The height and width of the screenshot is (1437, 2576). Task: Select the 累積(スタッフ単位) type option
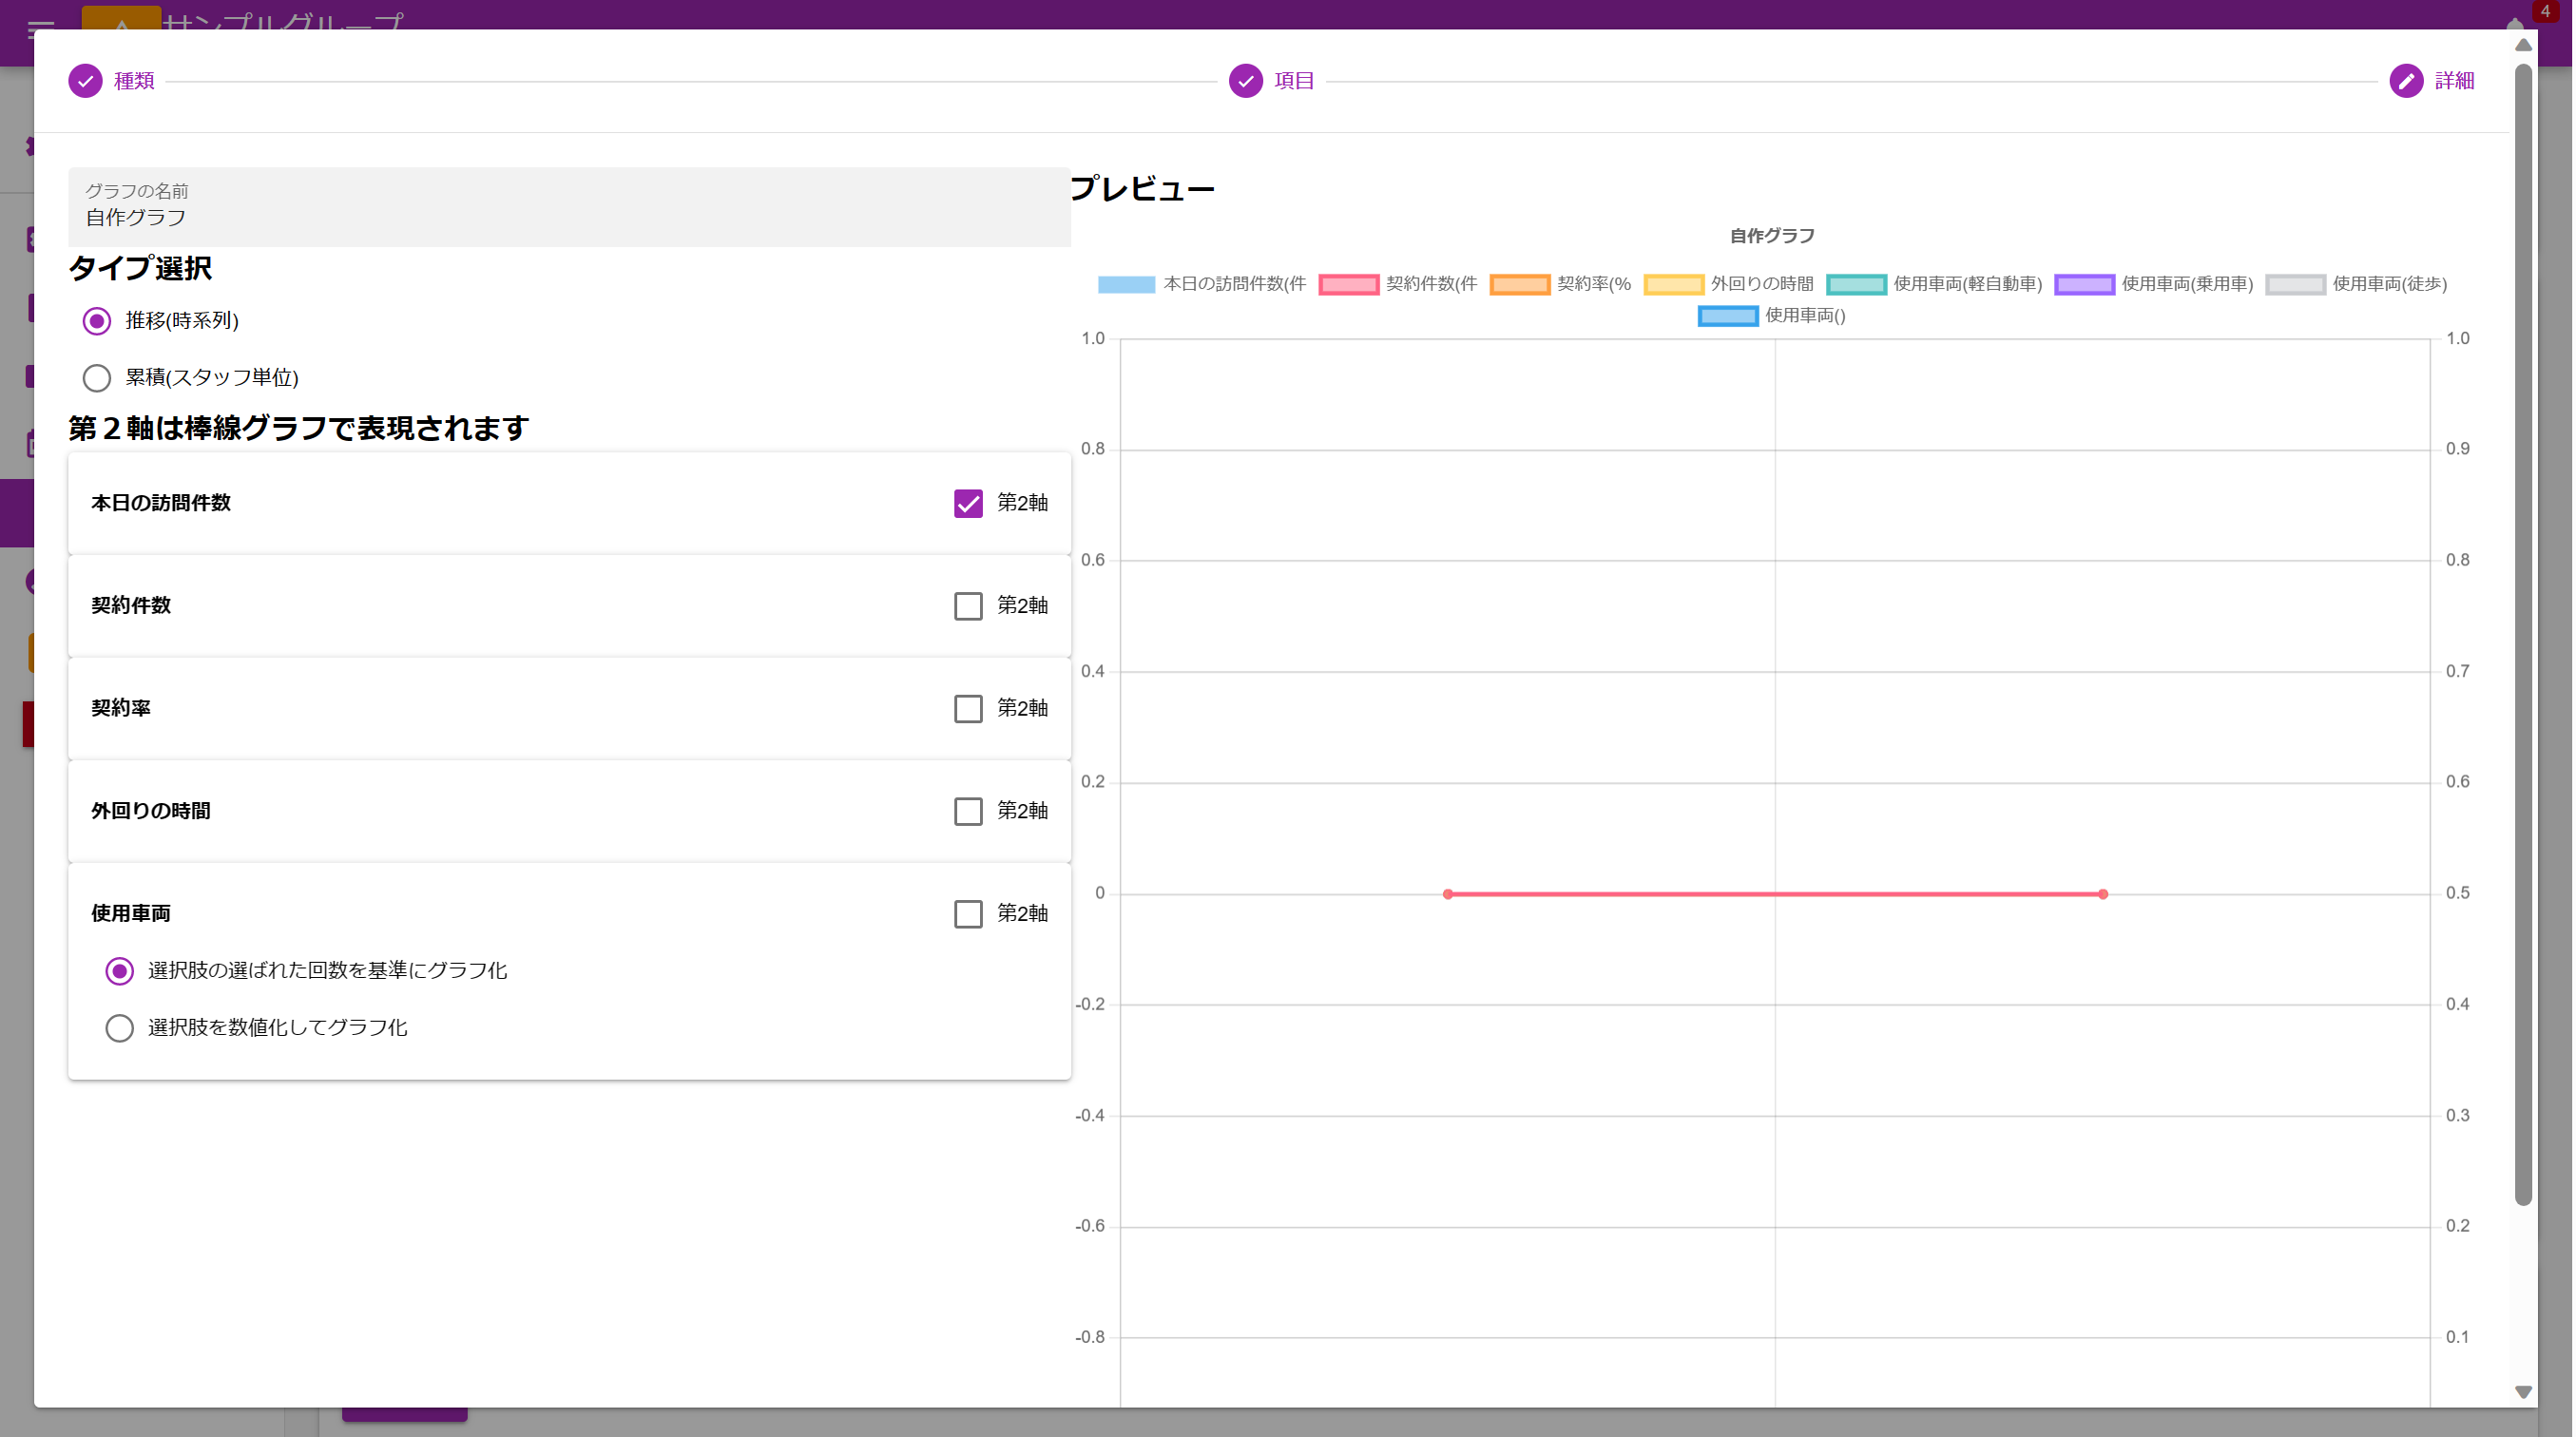pos(97,378)
